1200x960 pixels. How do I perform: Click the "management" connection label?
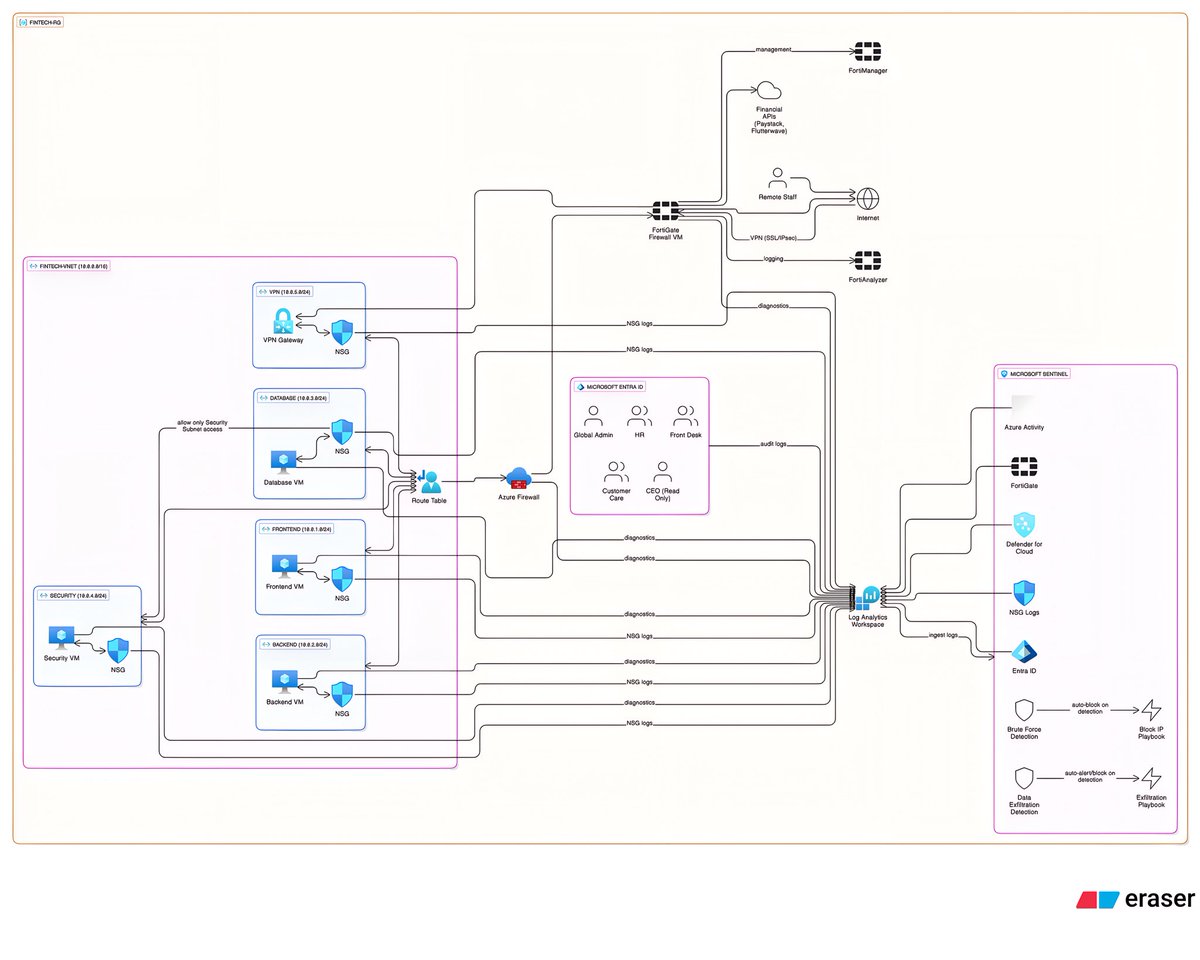click(773, 48)
